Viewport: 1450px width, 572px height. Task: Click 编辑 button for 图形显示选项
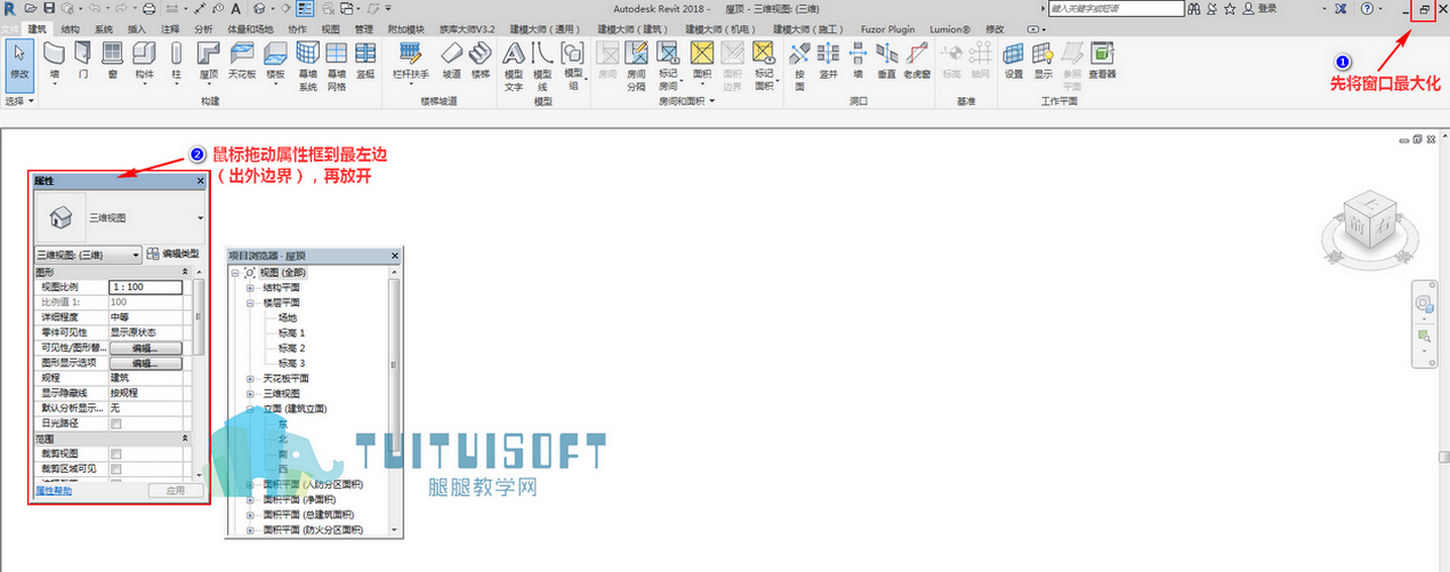coord(146,363)
